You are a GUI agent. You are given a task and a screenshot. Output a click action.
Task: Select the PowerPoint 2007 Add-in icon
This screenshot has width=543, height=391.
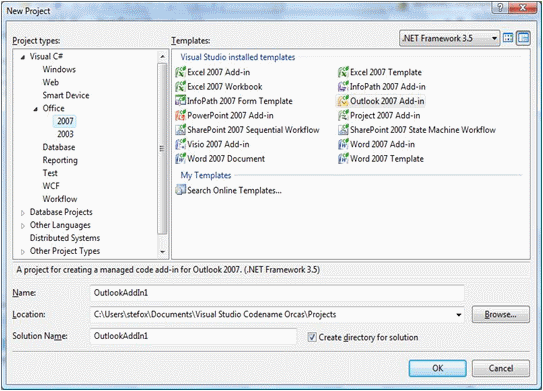[180, 115]
